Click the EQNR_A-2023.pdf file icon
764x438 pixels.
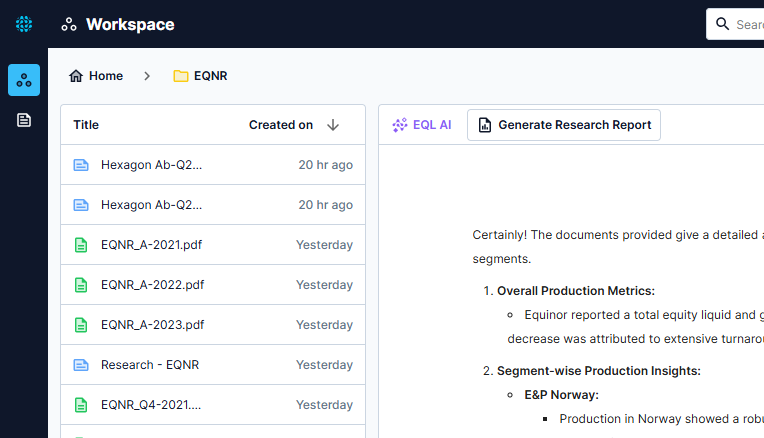tap(81, 324)
